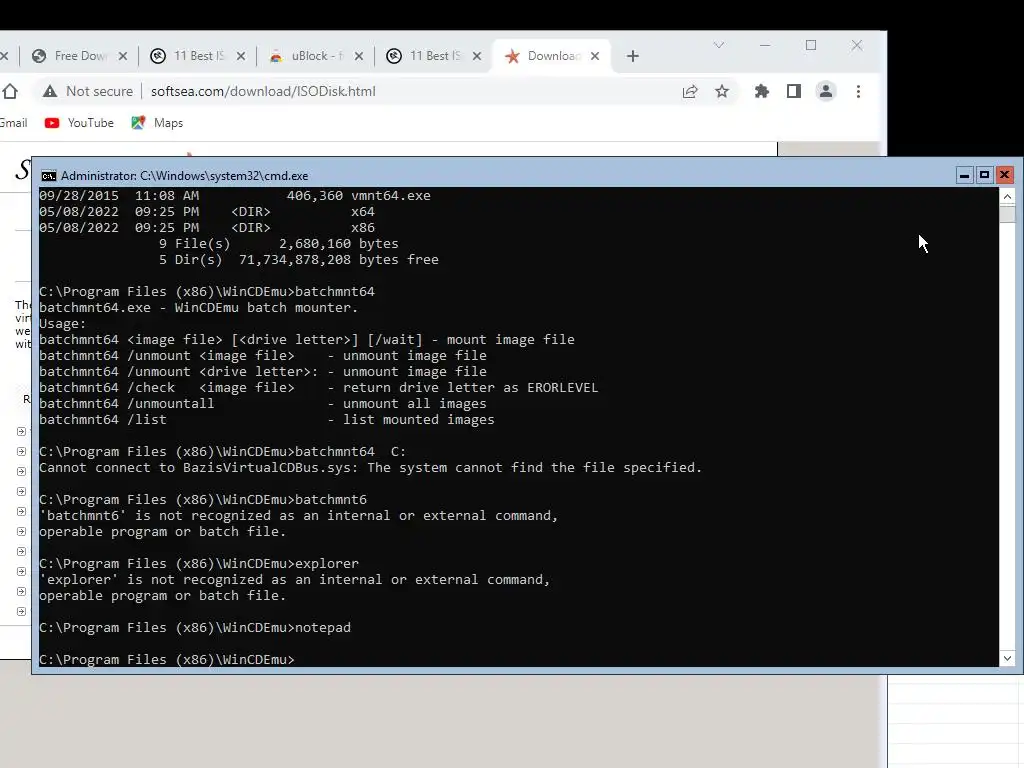Open a new tab with the plus button
This screenshot has width=1024, height=768.
coord(632,56)
